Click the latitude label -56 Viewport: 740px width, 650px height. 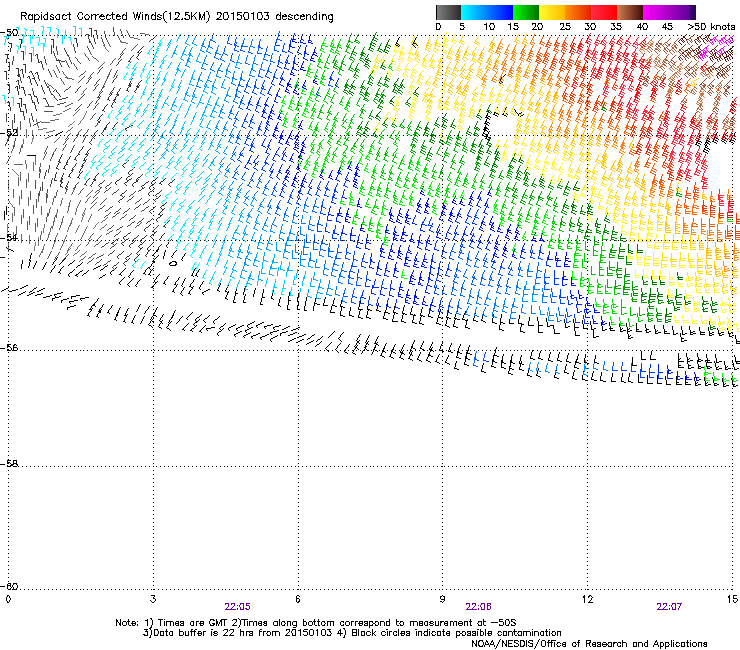coord(9,347)
